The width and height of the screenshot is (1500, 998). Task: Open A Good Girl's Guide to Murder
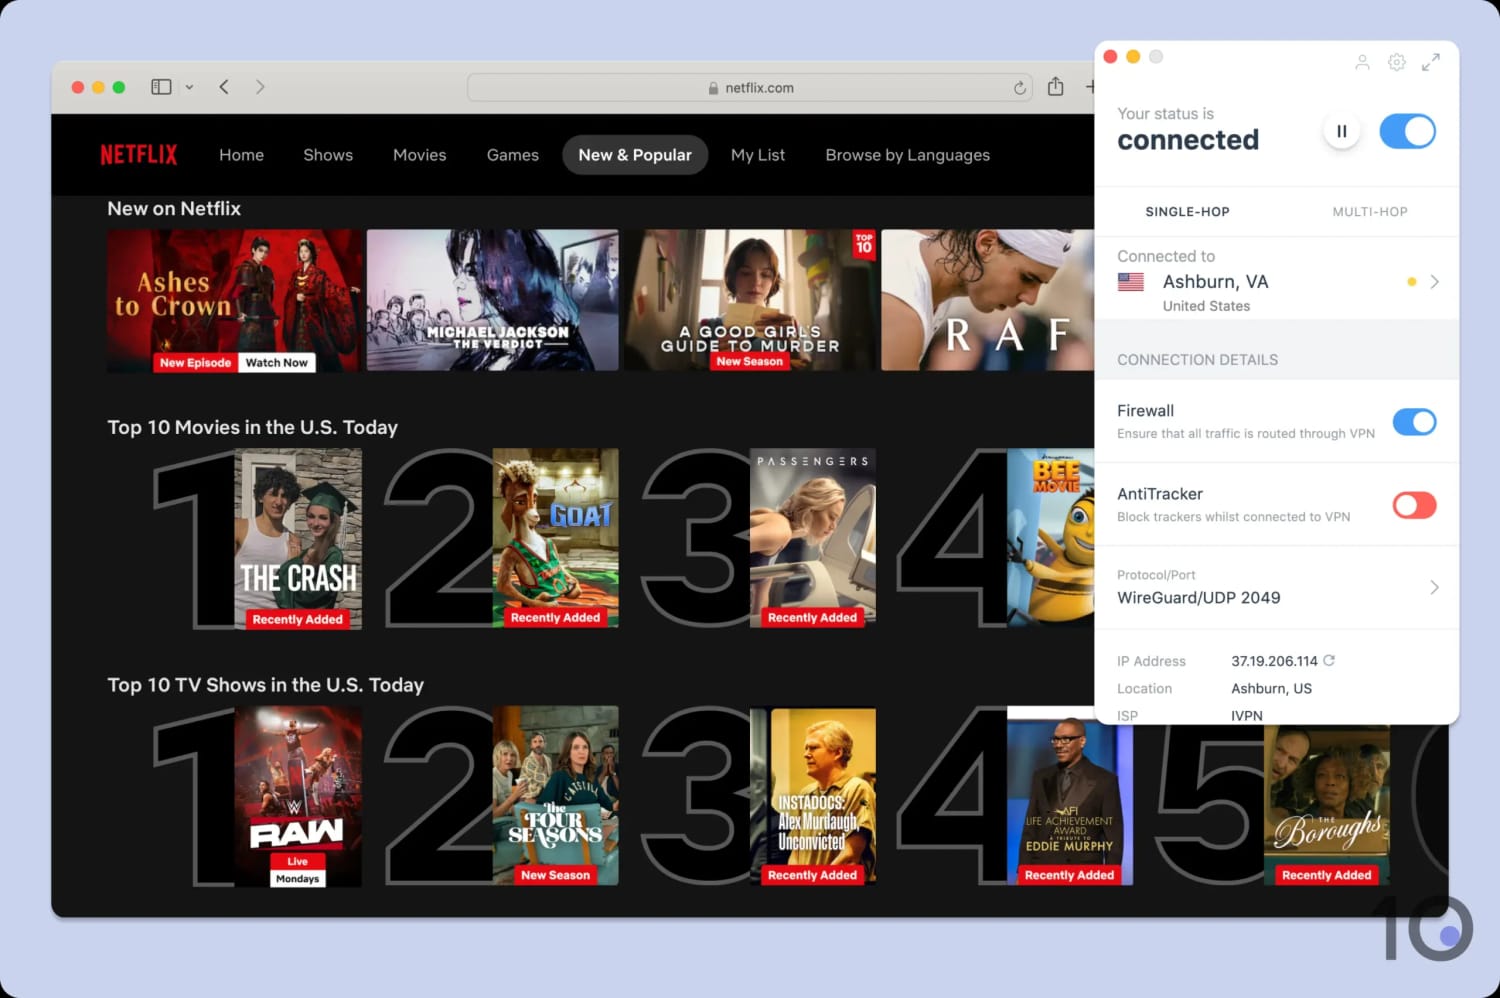tap(750, 300)
